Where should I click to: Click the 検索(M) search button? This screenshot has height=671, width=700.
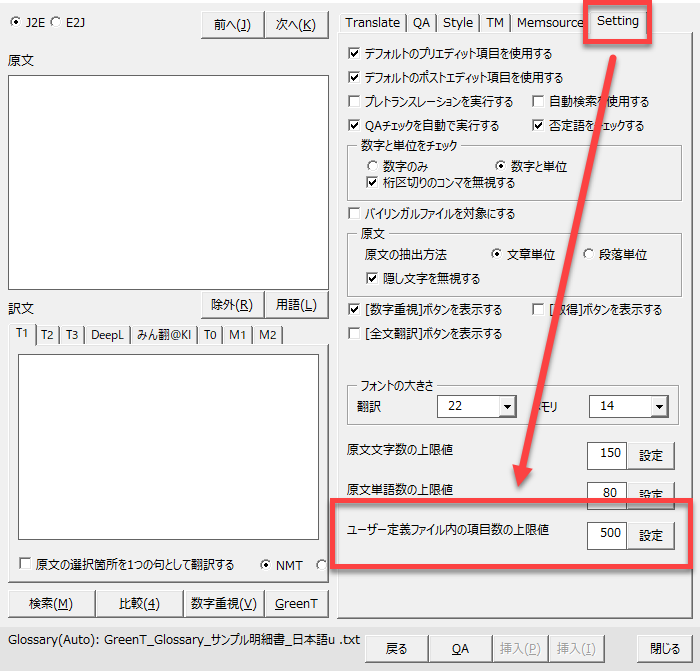[x=50, y=603]
